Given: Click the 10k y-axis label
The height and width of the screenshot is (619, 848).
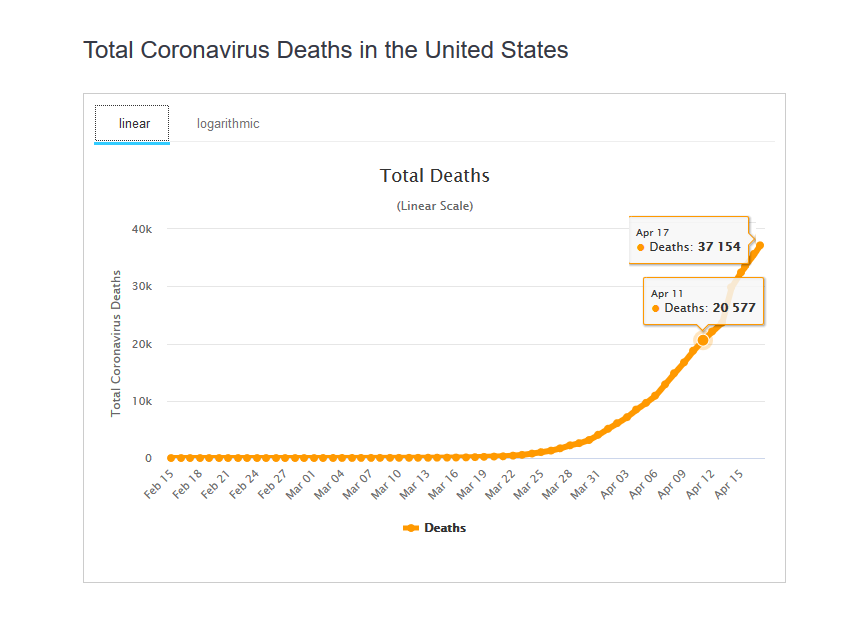Looking at the screenshot, I should pos(141,401).
